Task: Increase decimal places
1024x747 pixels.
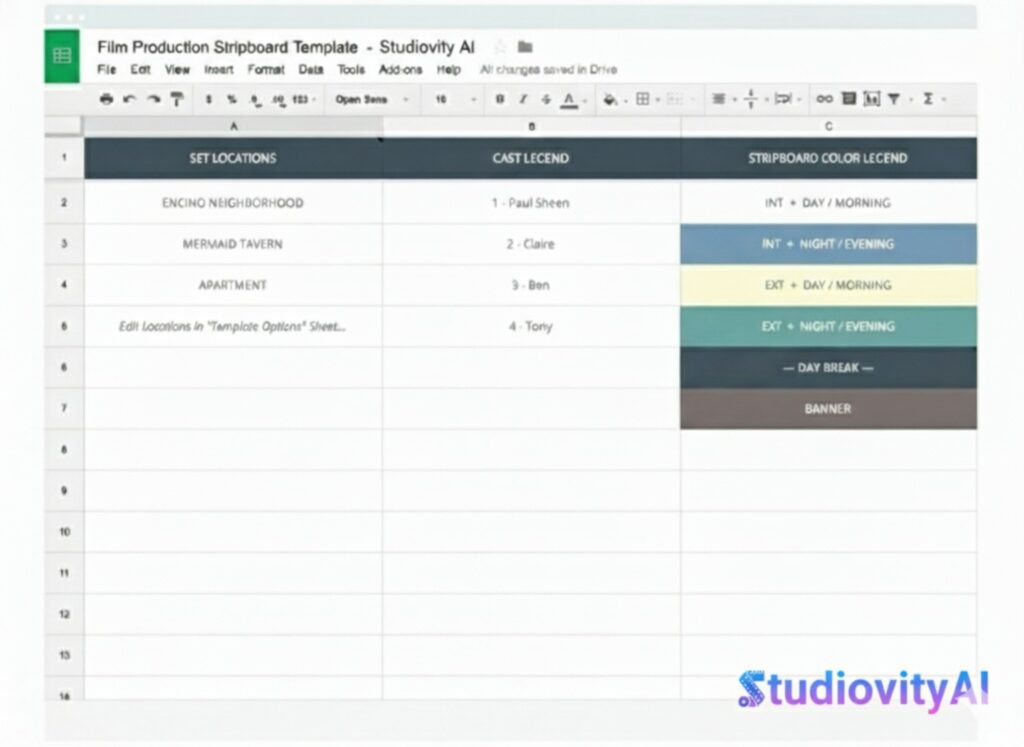Action: point(278,100)
